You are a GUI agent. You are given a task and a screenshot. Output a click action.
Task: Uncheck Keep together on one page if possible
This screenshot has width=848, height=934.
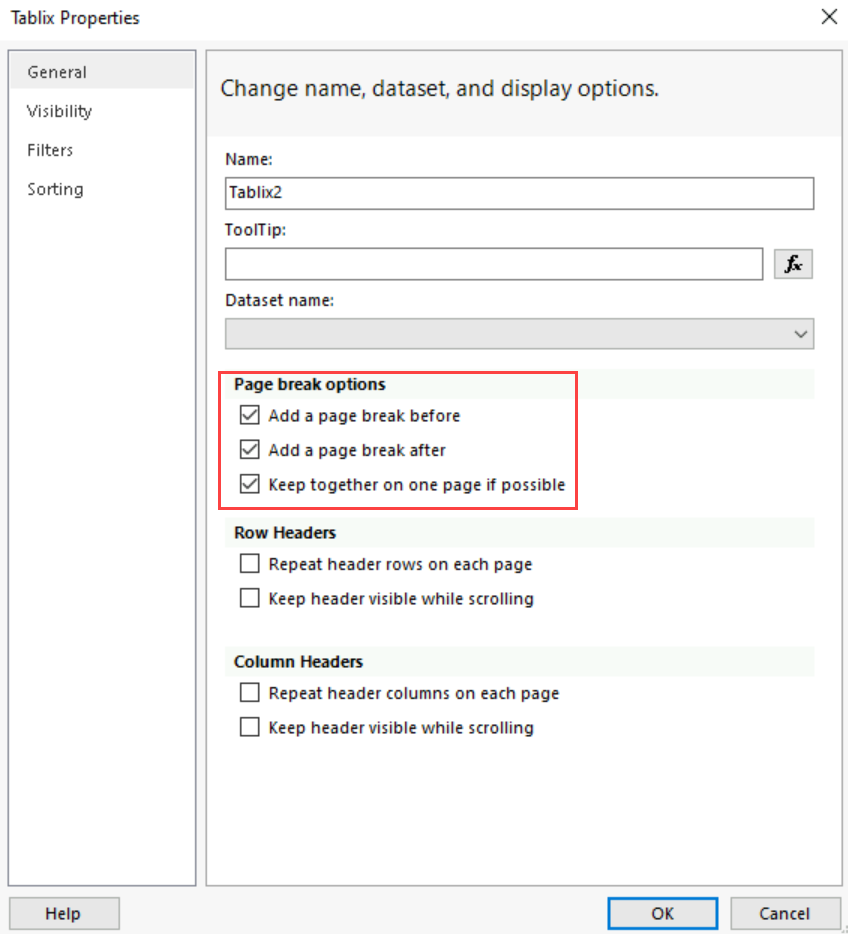249,483
